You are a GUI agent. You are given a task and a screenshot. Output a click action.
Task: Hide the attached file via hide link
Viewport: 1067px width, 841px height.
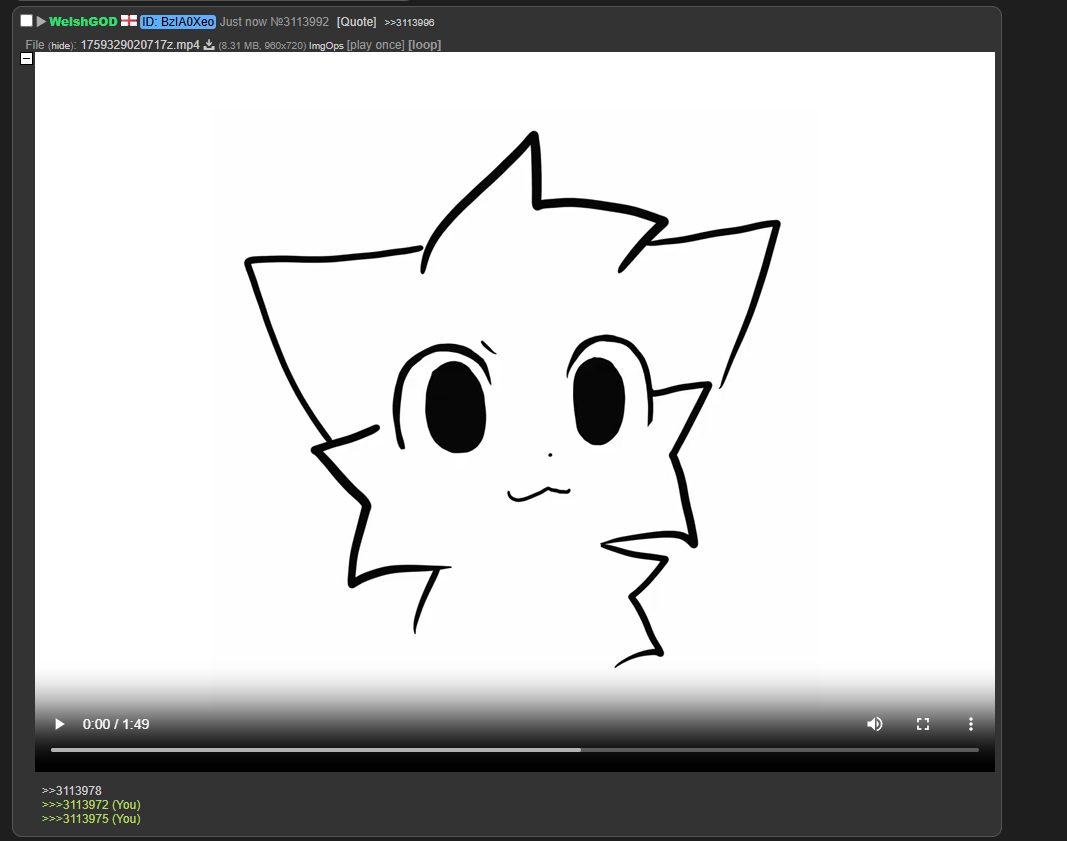click(61, 46)
